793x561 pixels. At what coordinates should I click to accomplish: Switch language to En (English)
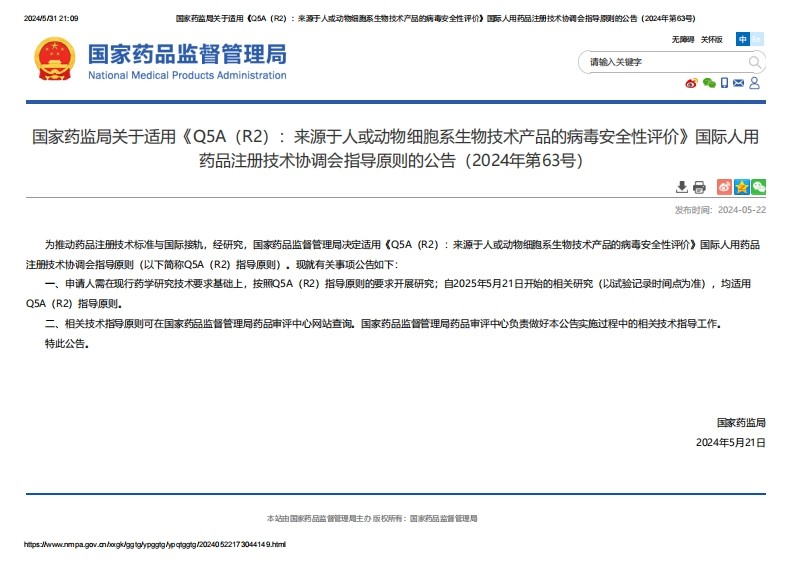[x=757, y=39]
